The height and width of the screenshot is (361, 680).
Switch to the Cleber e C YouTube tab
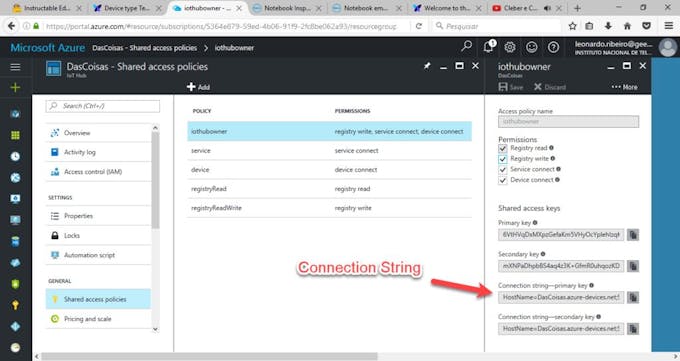pyautogui.click(x=526, y=8)
